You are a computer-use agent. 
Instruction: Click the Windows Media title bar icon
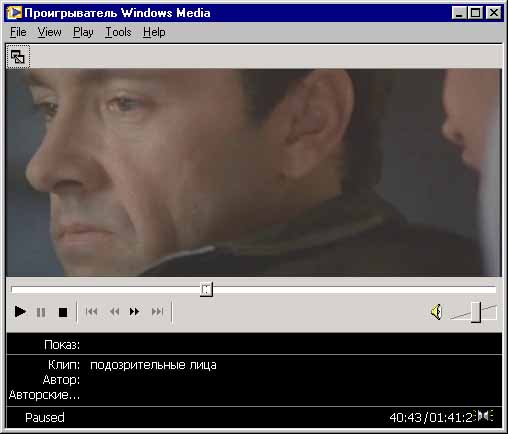click(14, 13)
